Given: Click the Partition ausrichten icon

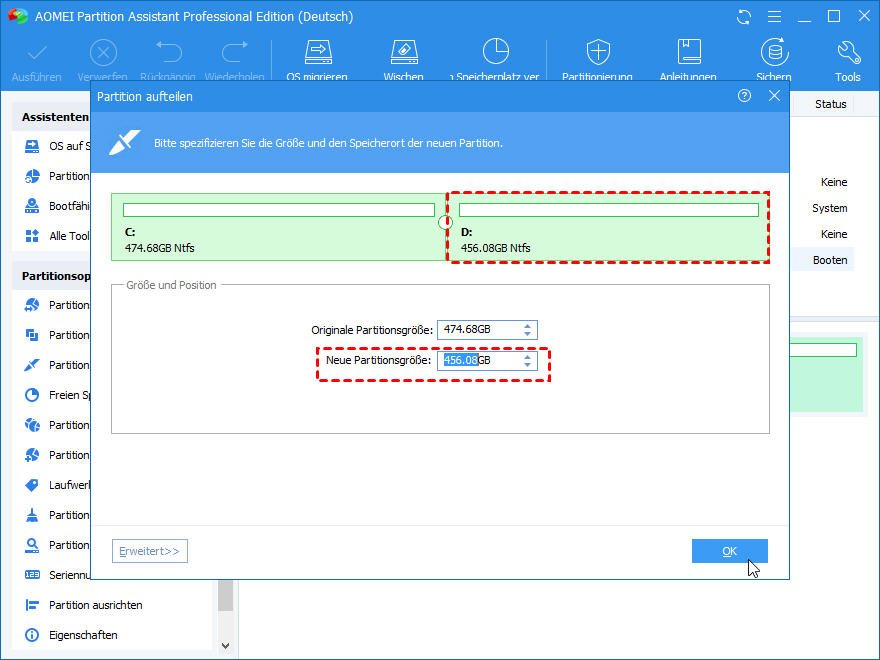Looking at the screenshot, I should point(32,605).
